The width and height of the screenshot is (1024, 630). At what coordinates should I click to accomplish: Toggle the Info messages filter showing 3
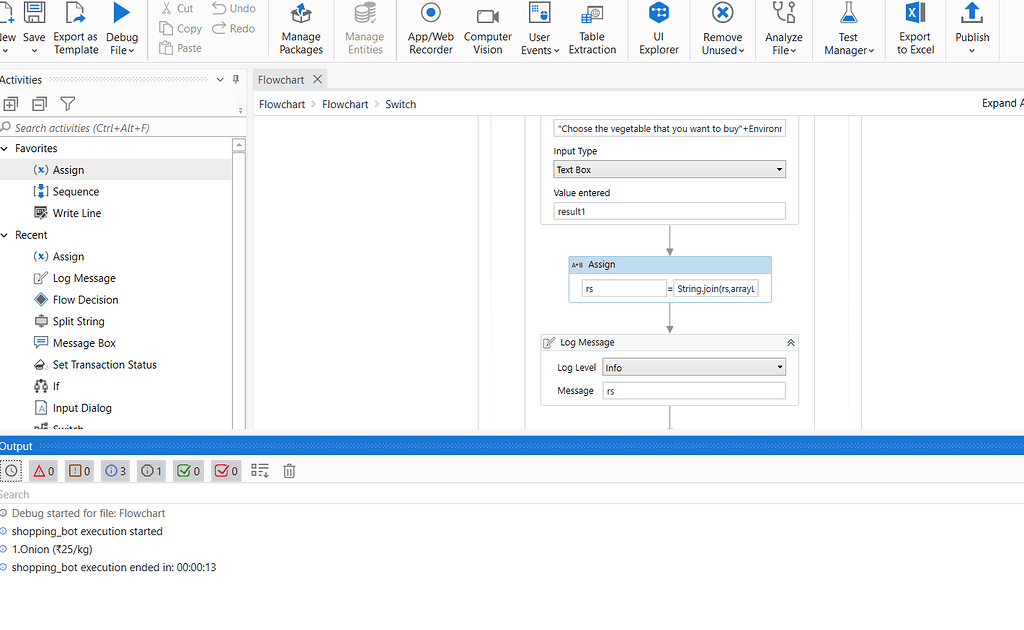pyautogui.click(x=114, y=470)
